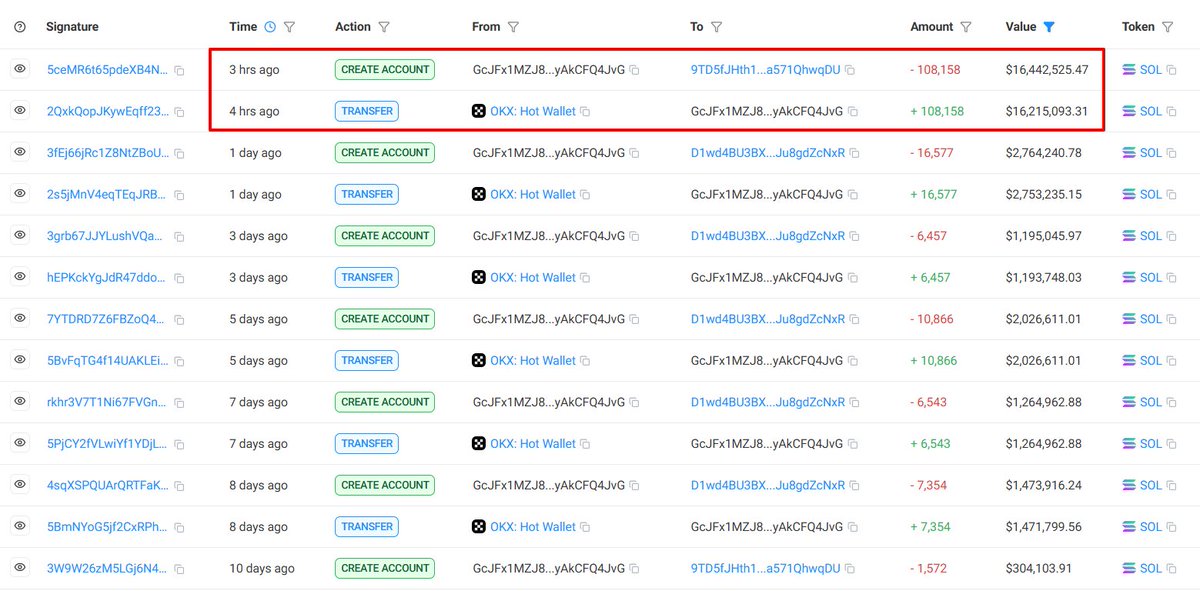Toggle eye icon for 2QxkQopJKywEqff23 row
This screenshot has height=591, width=1200.
click(20, 111)
